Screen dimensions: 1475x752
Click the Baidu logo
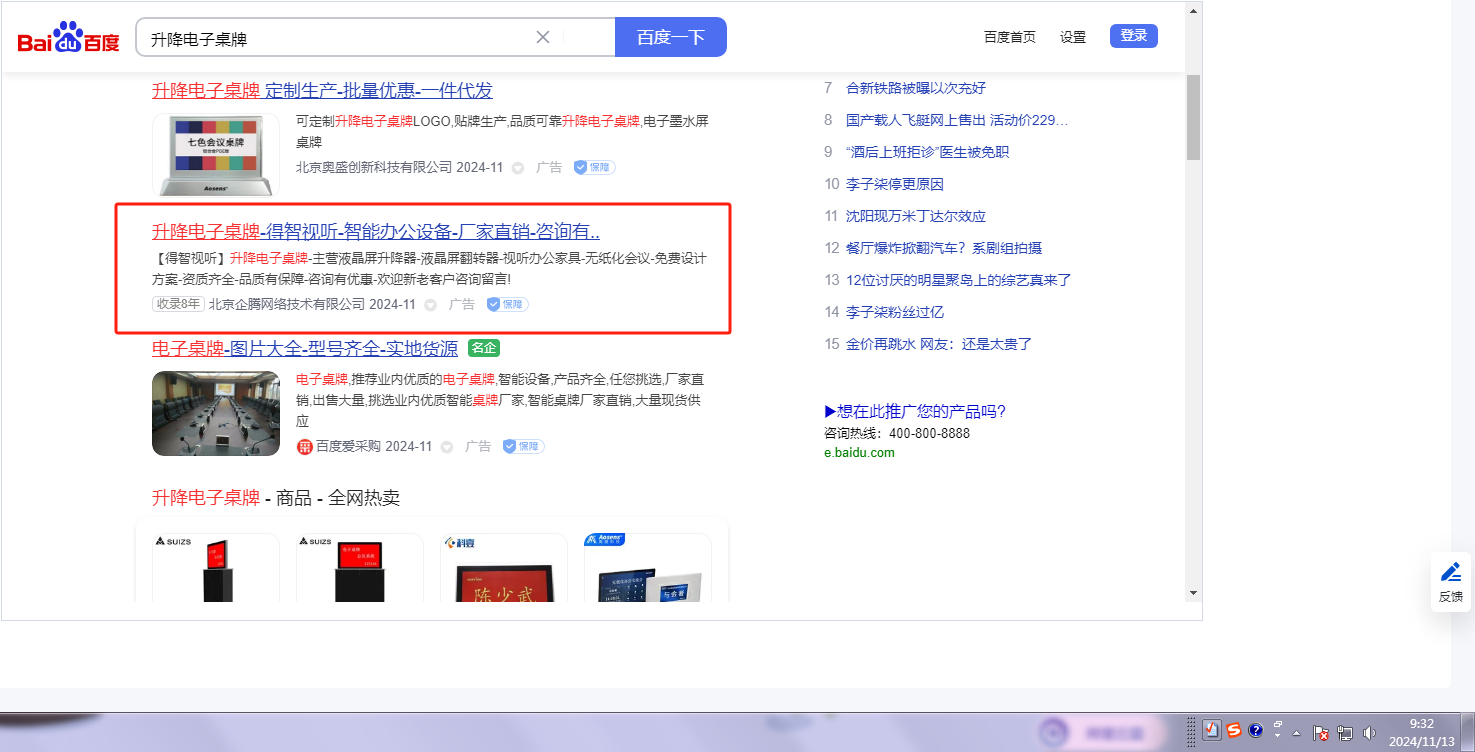(68, 38)
